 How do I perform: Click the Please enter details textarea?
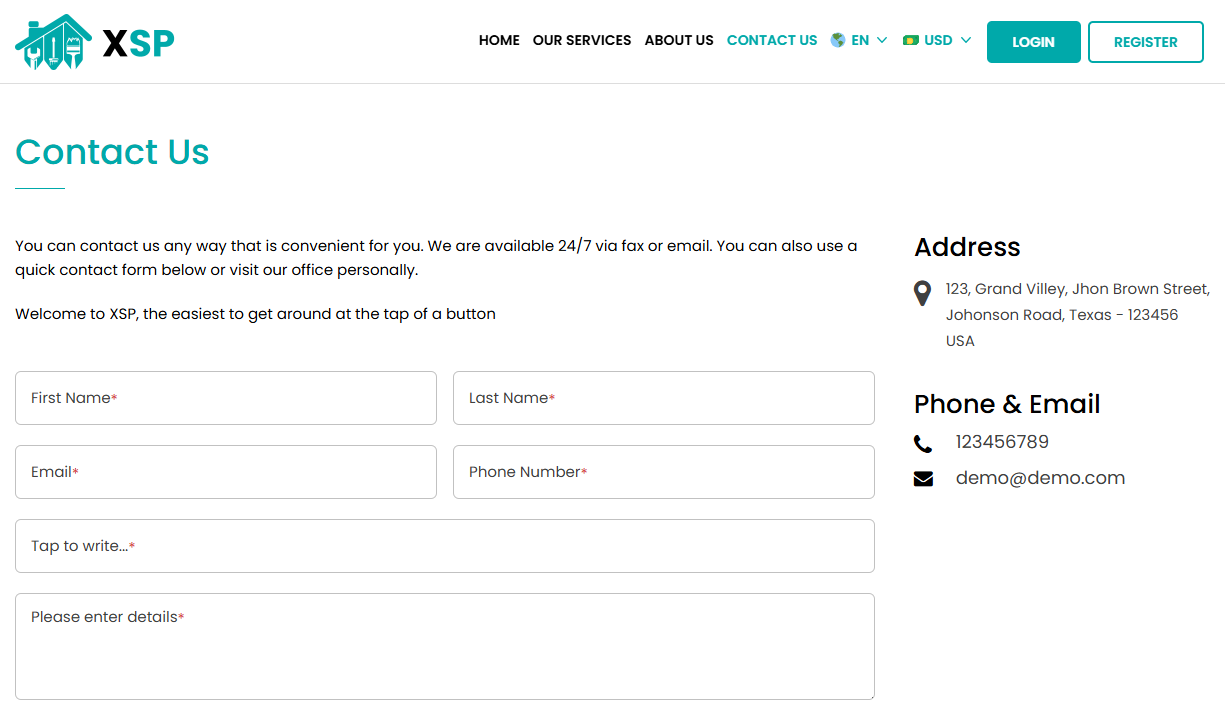coord(445,646)
